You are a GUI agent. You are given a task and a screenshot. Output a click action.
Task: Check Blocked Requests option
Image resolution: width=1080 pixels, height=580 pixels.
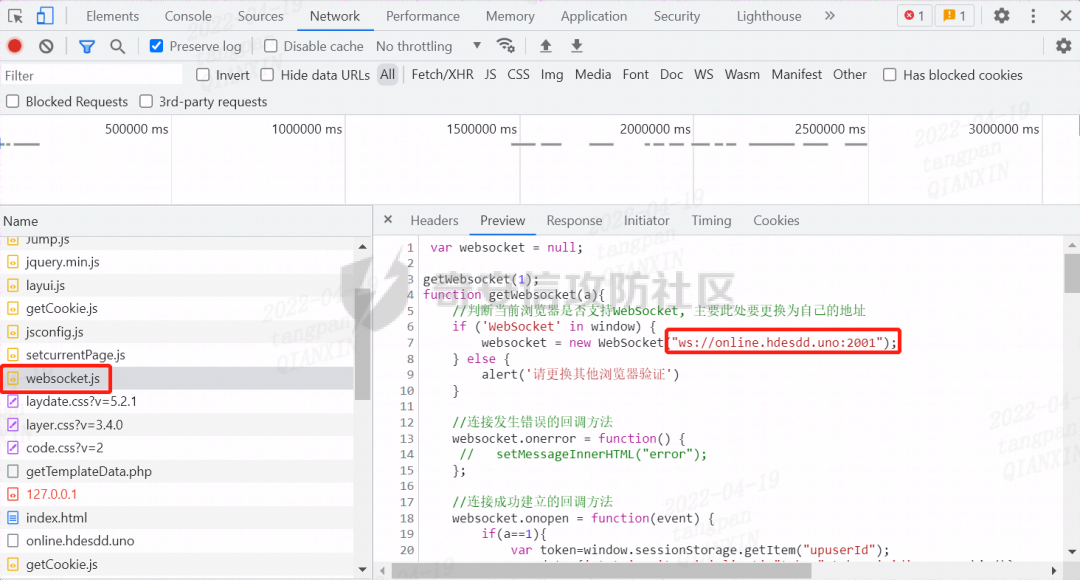click(12, 102)
